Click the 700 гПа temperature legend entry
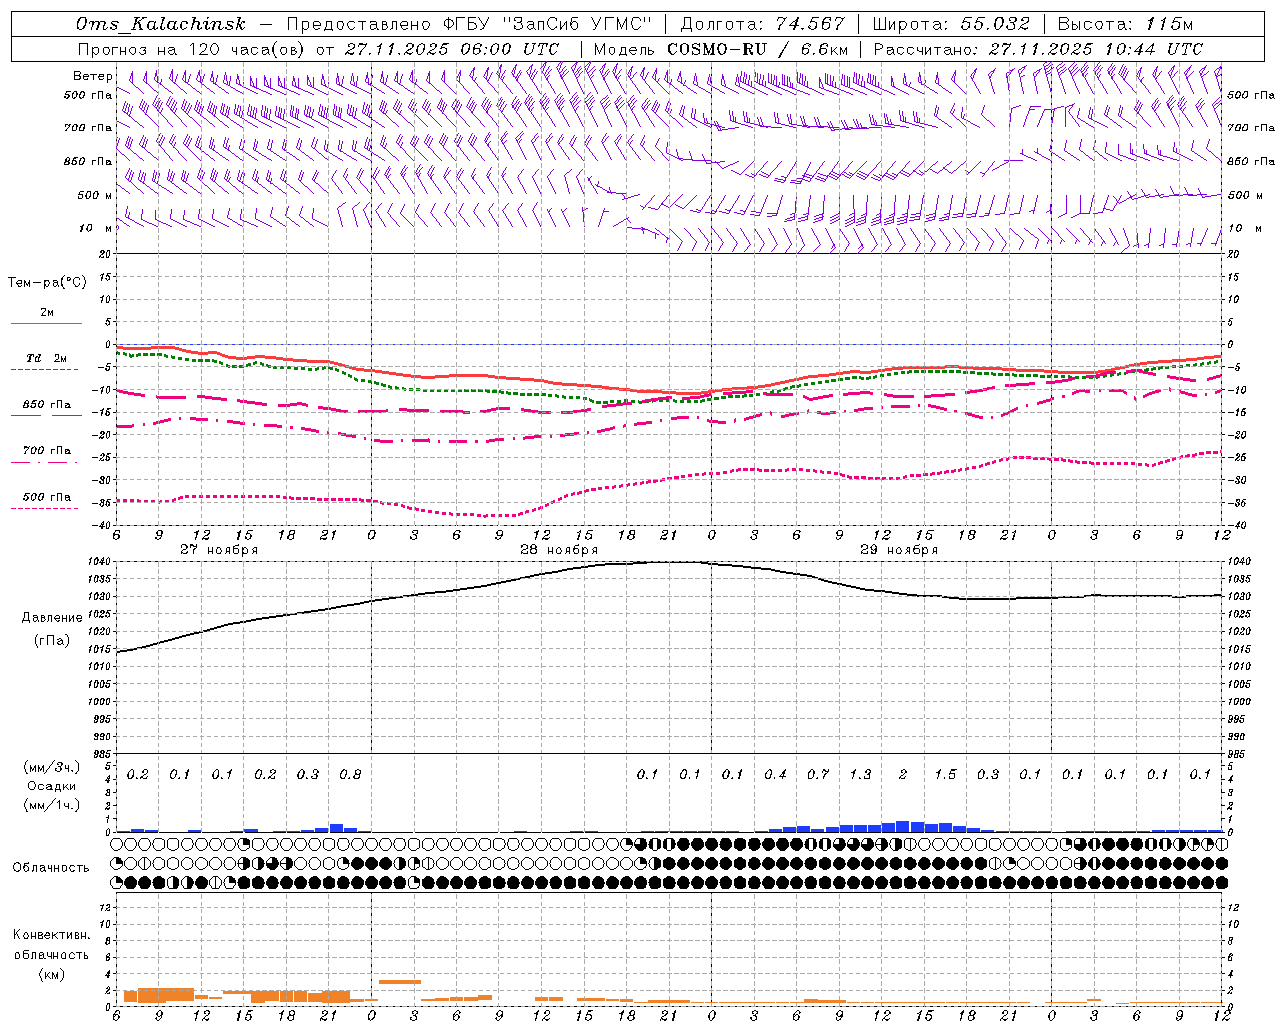Image resolution: width=1280 pixels, height=1024 pixels. tap(46, 451)
